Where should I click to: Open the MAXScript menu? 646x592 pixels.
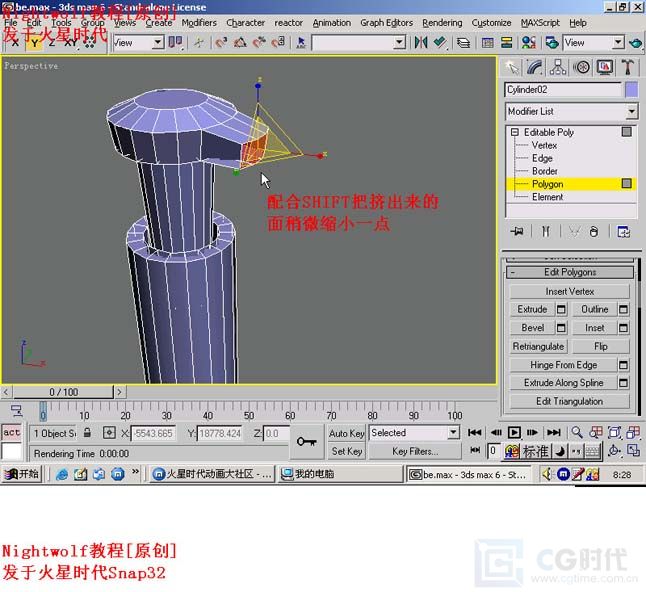click(x=540, y=23)
